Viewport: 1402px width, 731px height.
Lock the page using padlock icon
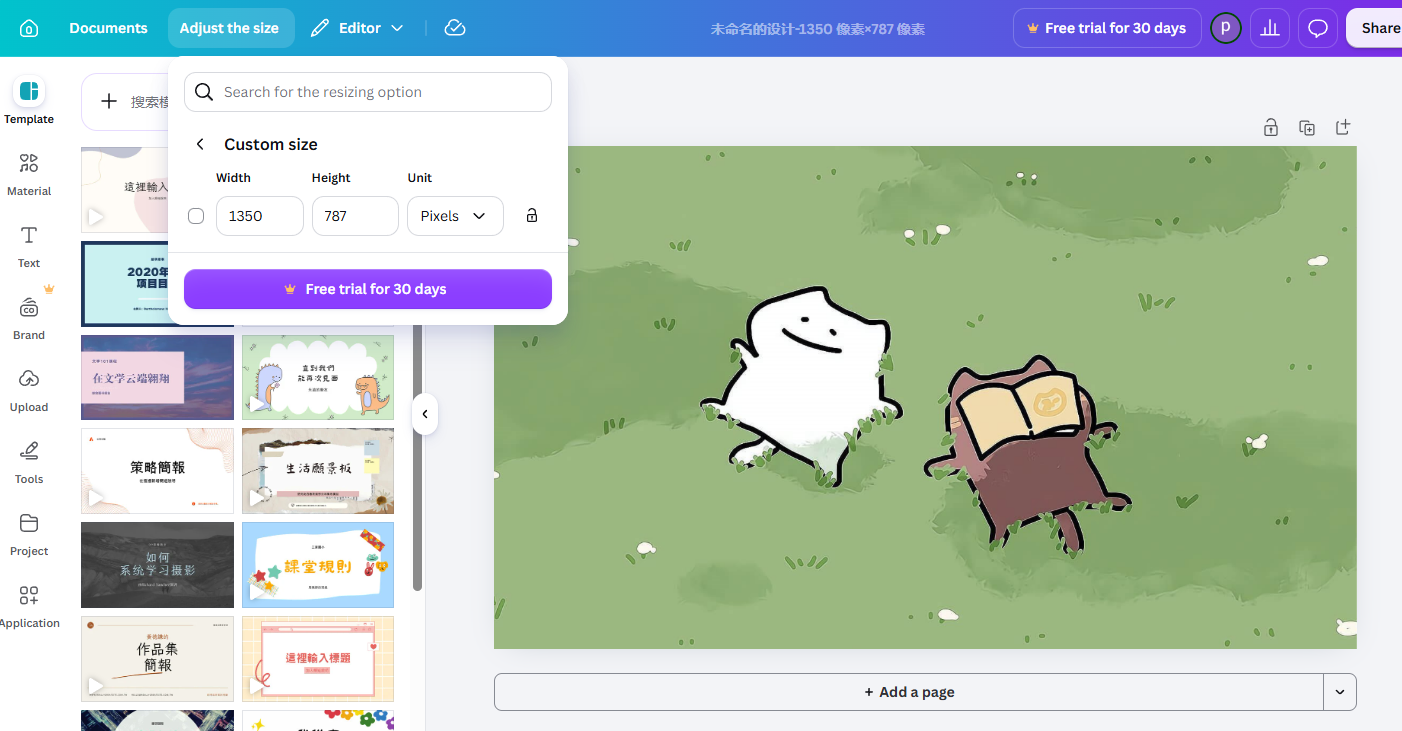point(1270,127)
